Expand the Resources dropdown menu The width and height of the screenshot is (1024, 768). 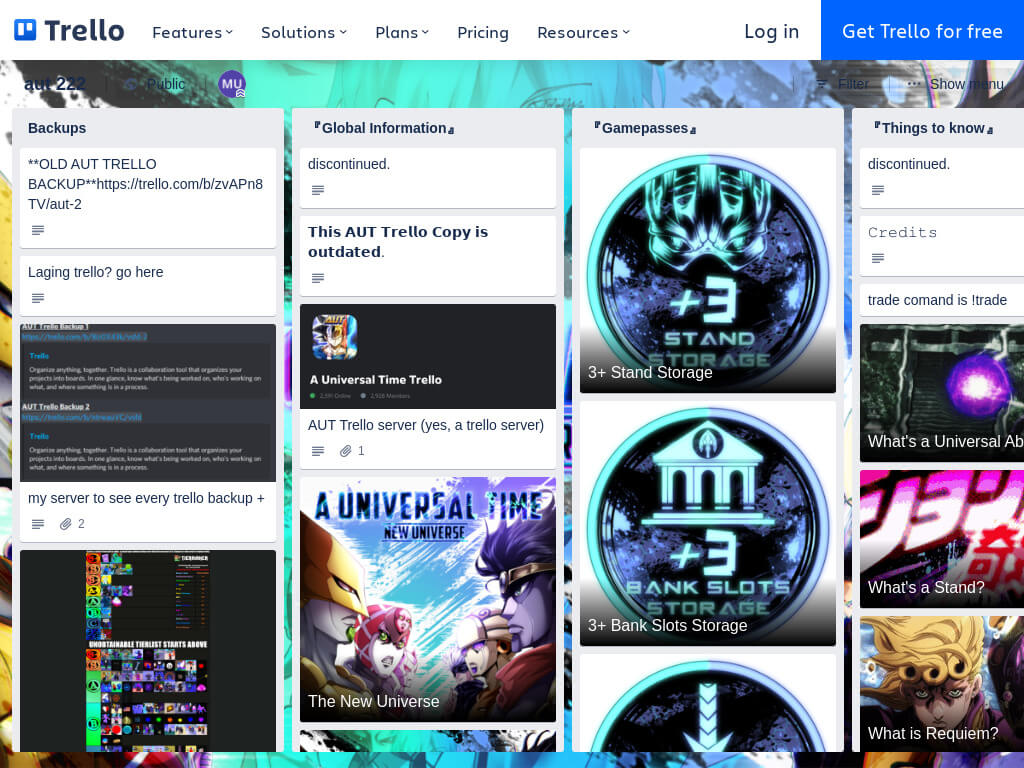coord(583,32)
